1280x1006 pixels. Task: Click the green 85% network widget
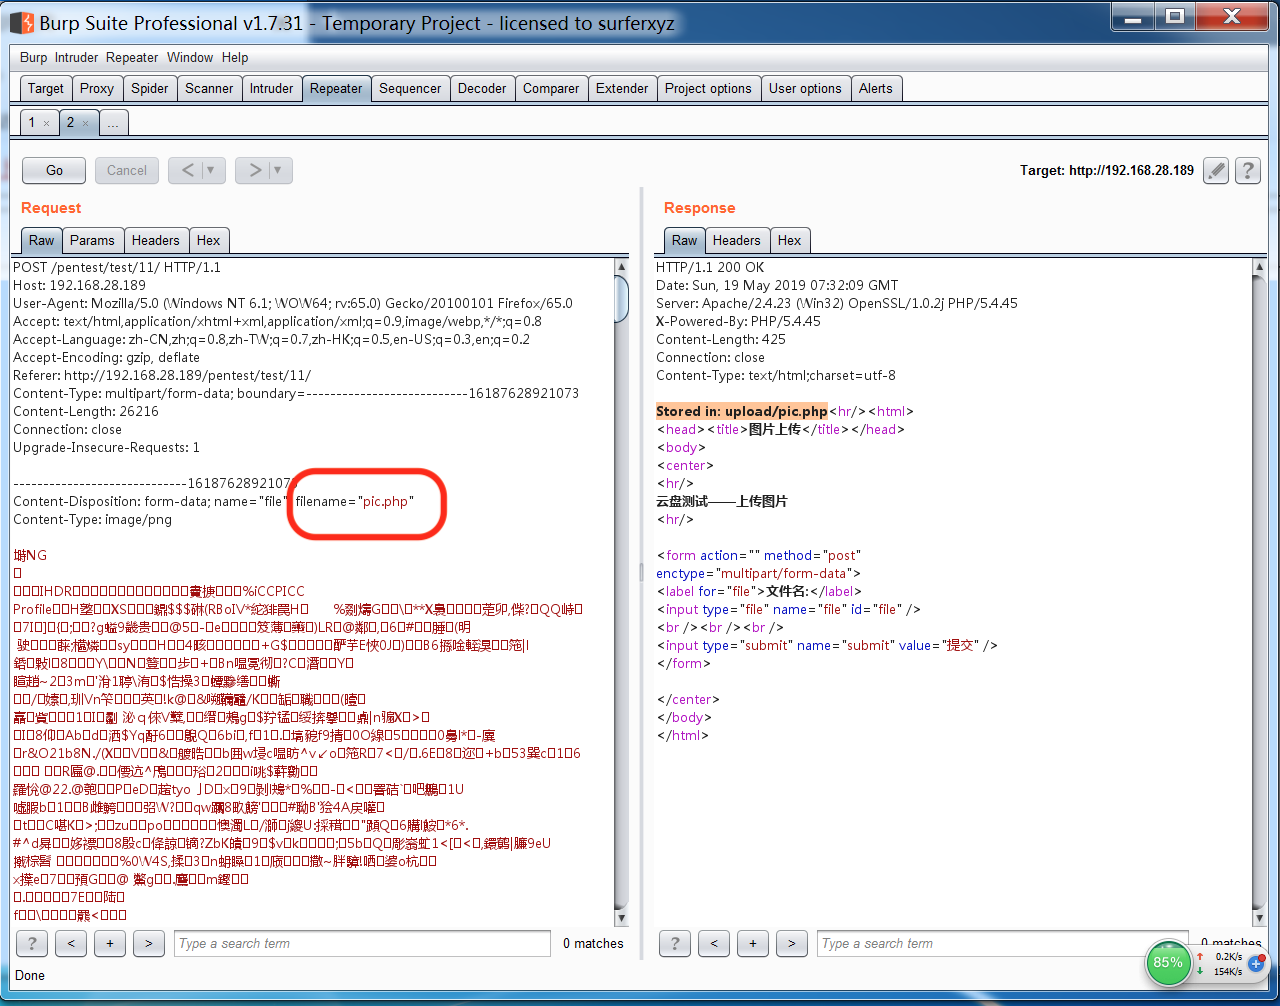(1168, 963)
